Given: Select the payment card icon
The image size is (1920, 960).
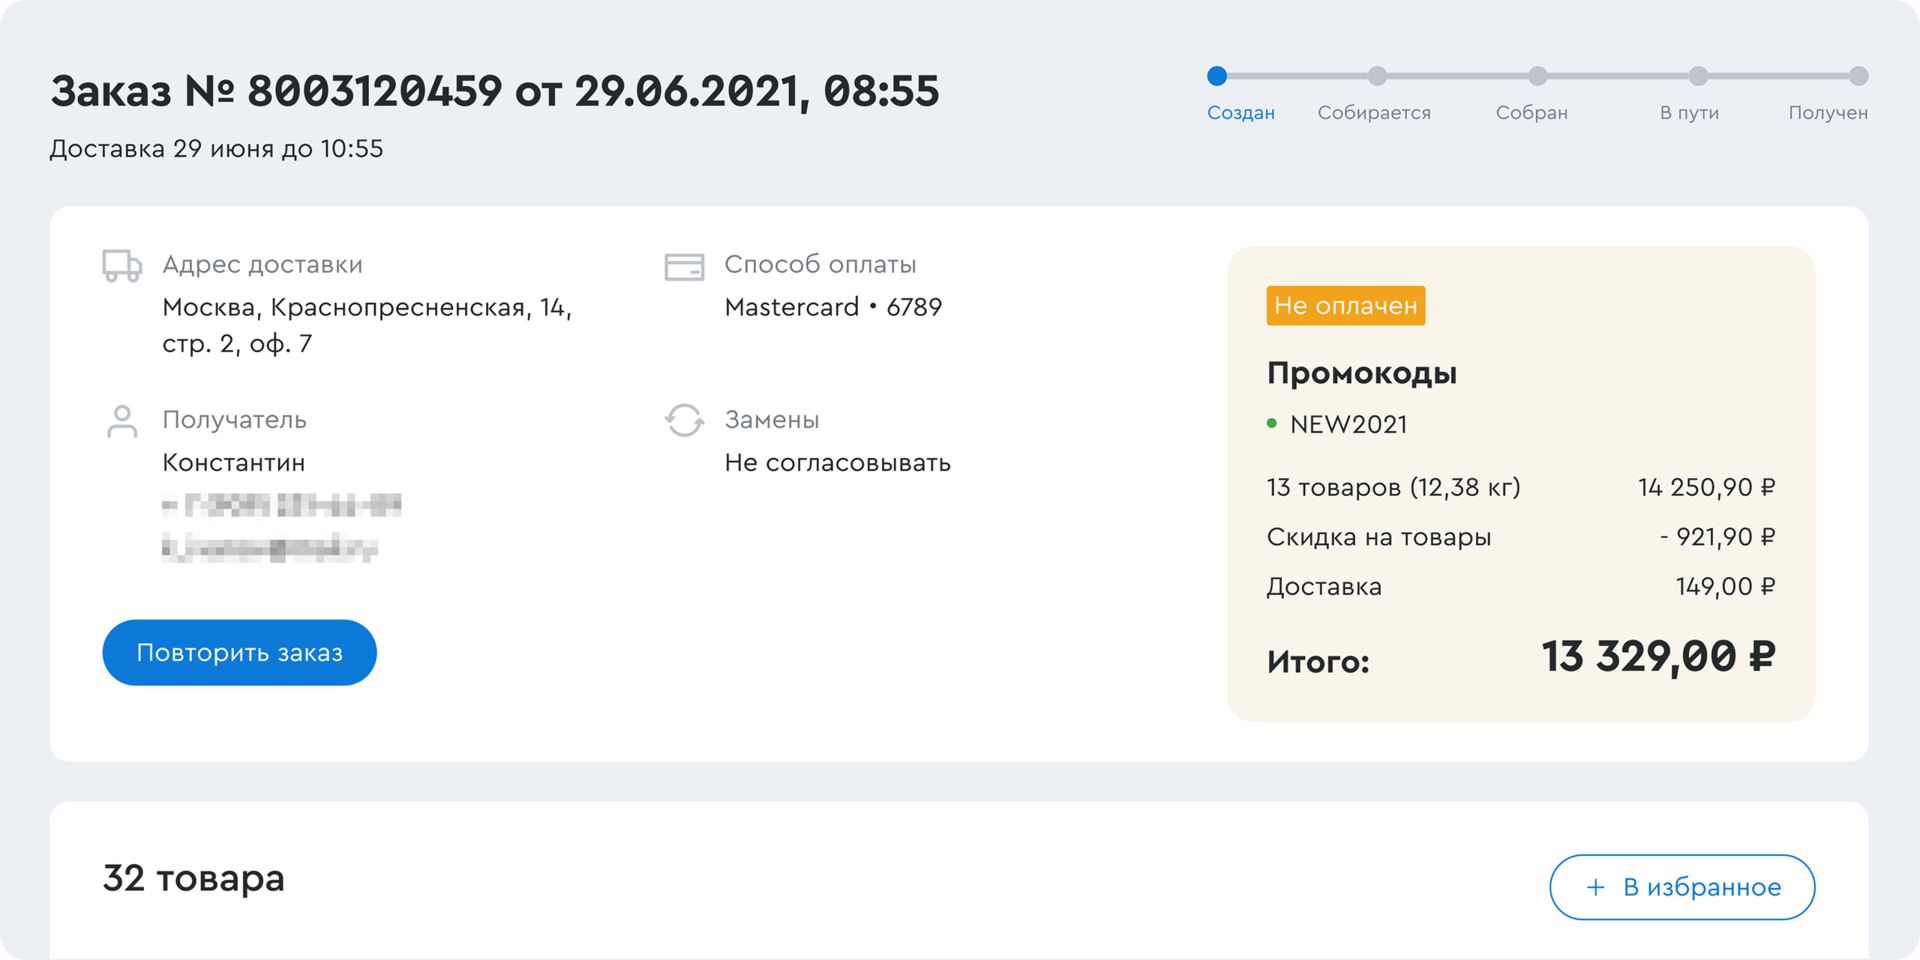Looking at the screenshot, I should (x=685, y=264).
